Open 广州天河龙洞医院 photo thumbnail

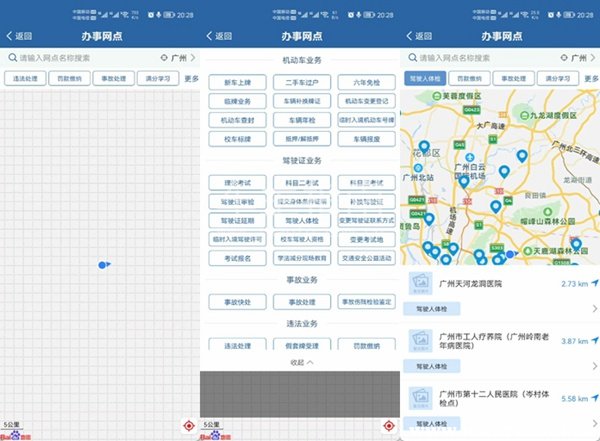[x=423, y=285]
